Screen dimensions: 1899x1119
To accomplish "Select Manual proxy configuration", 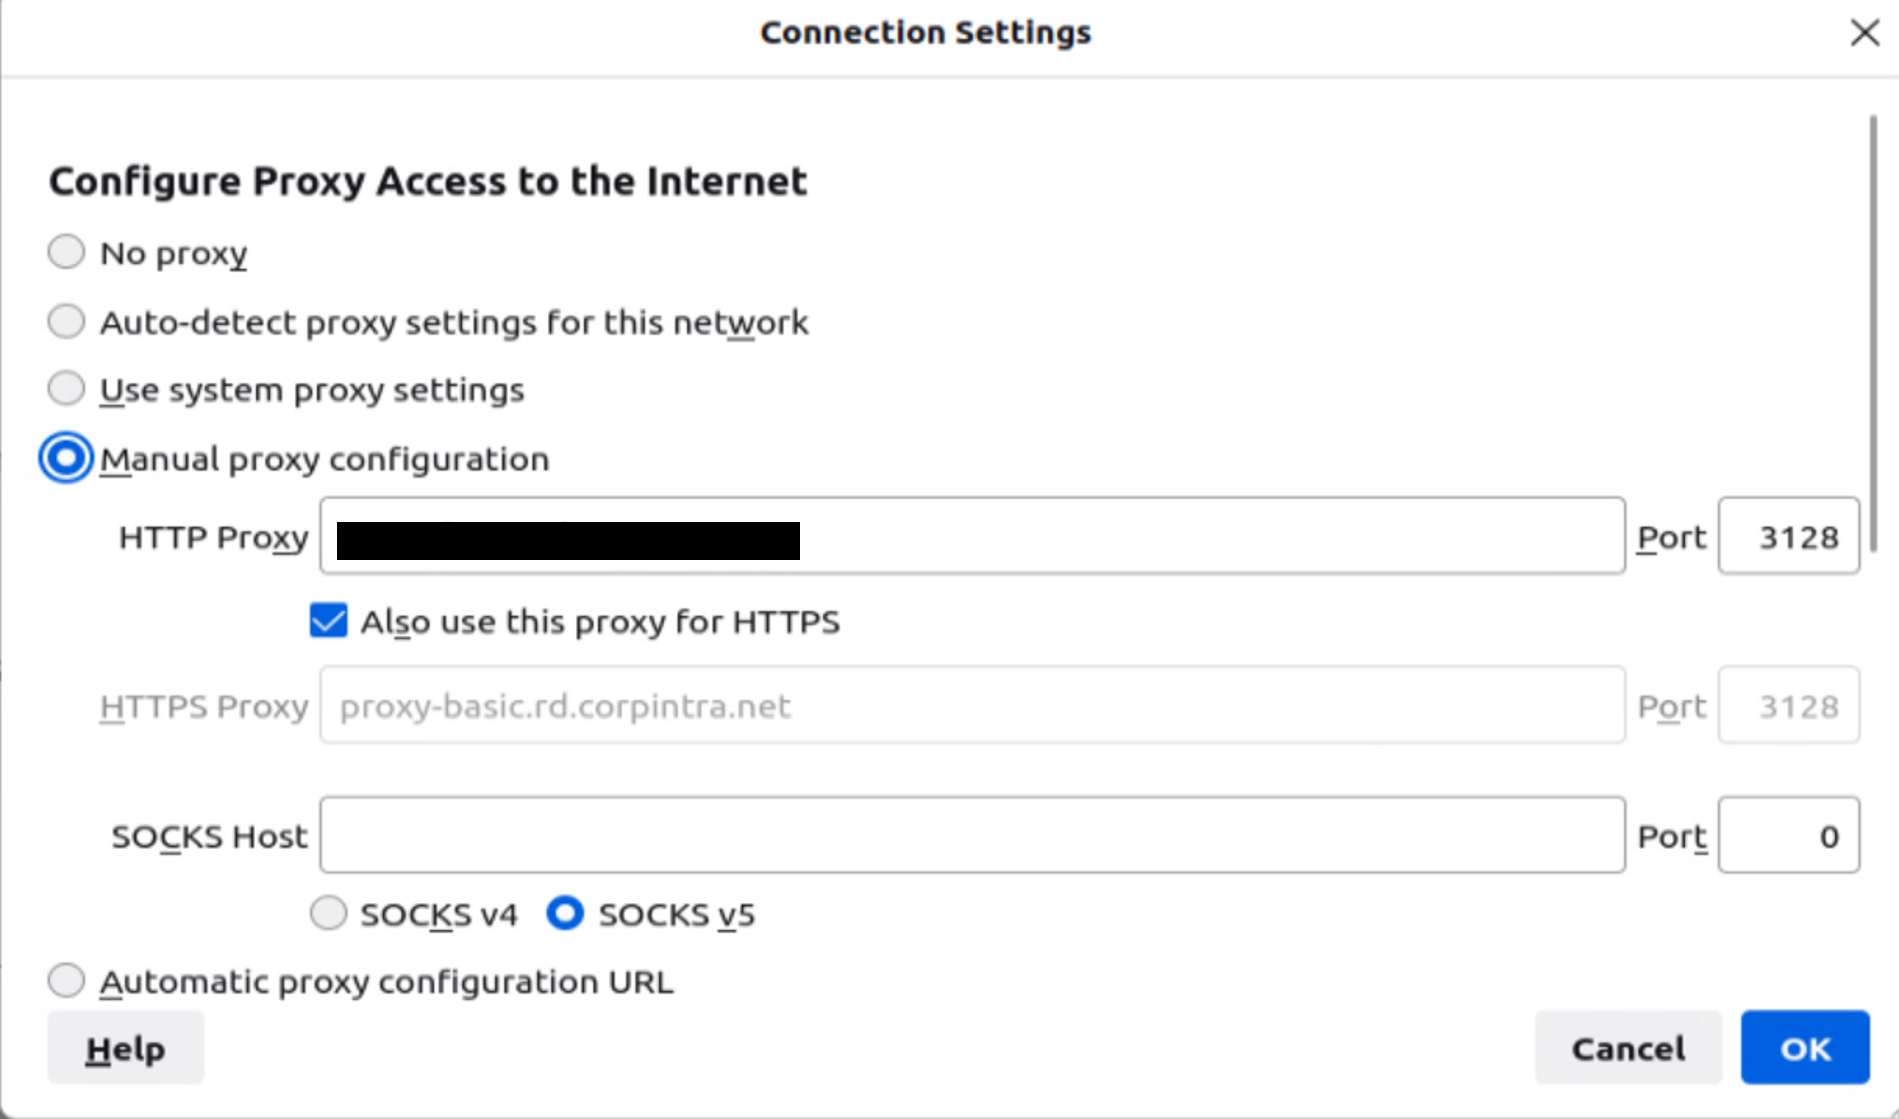I will (x=64, y=458).
